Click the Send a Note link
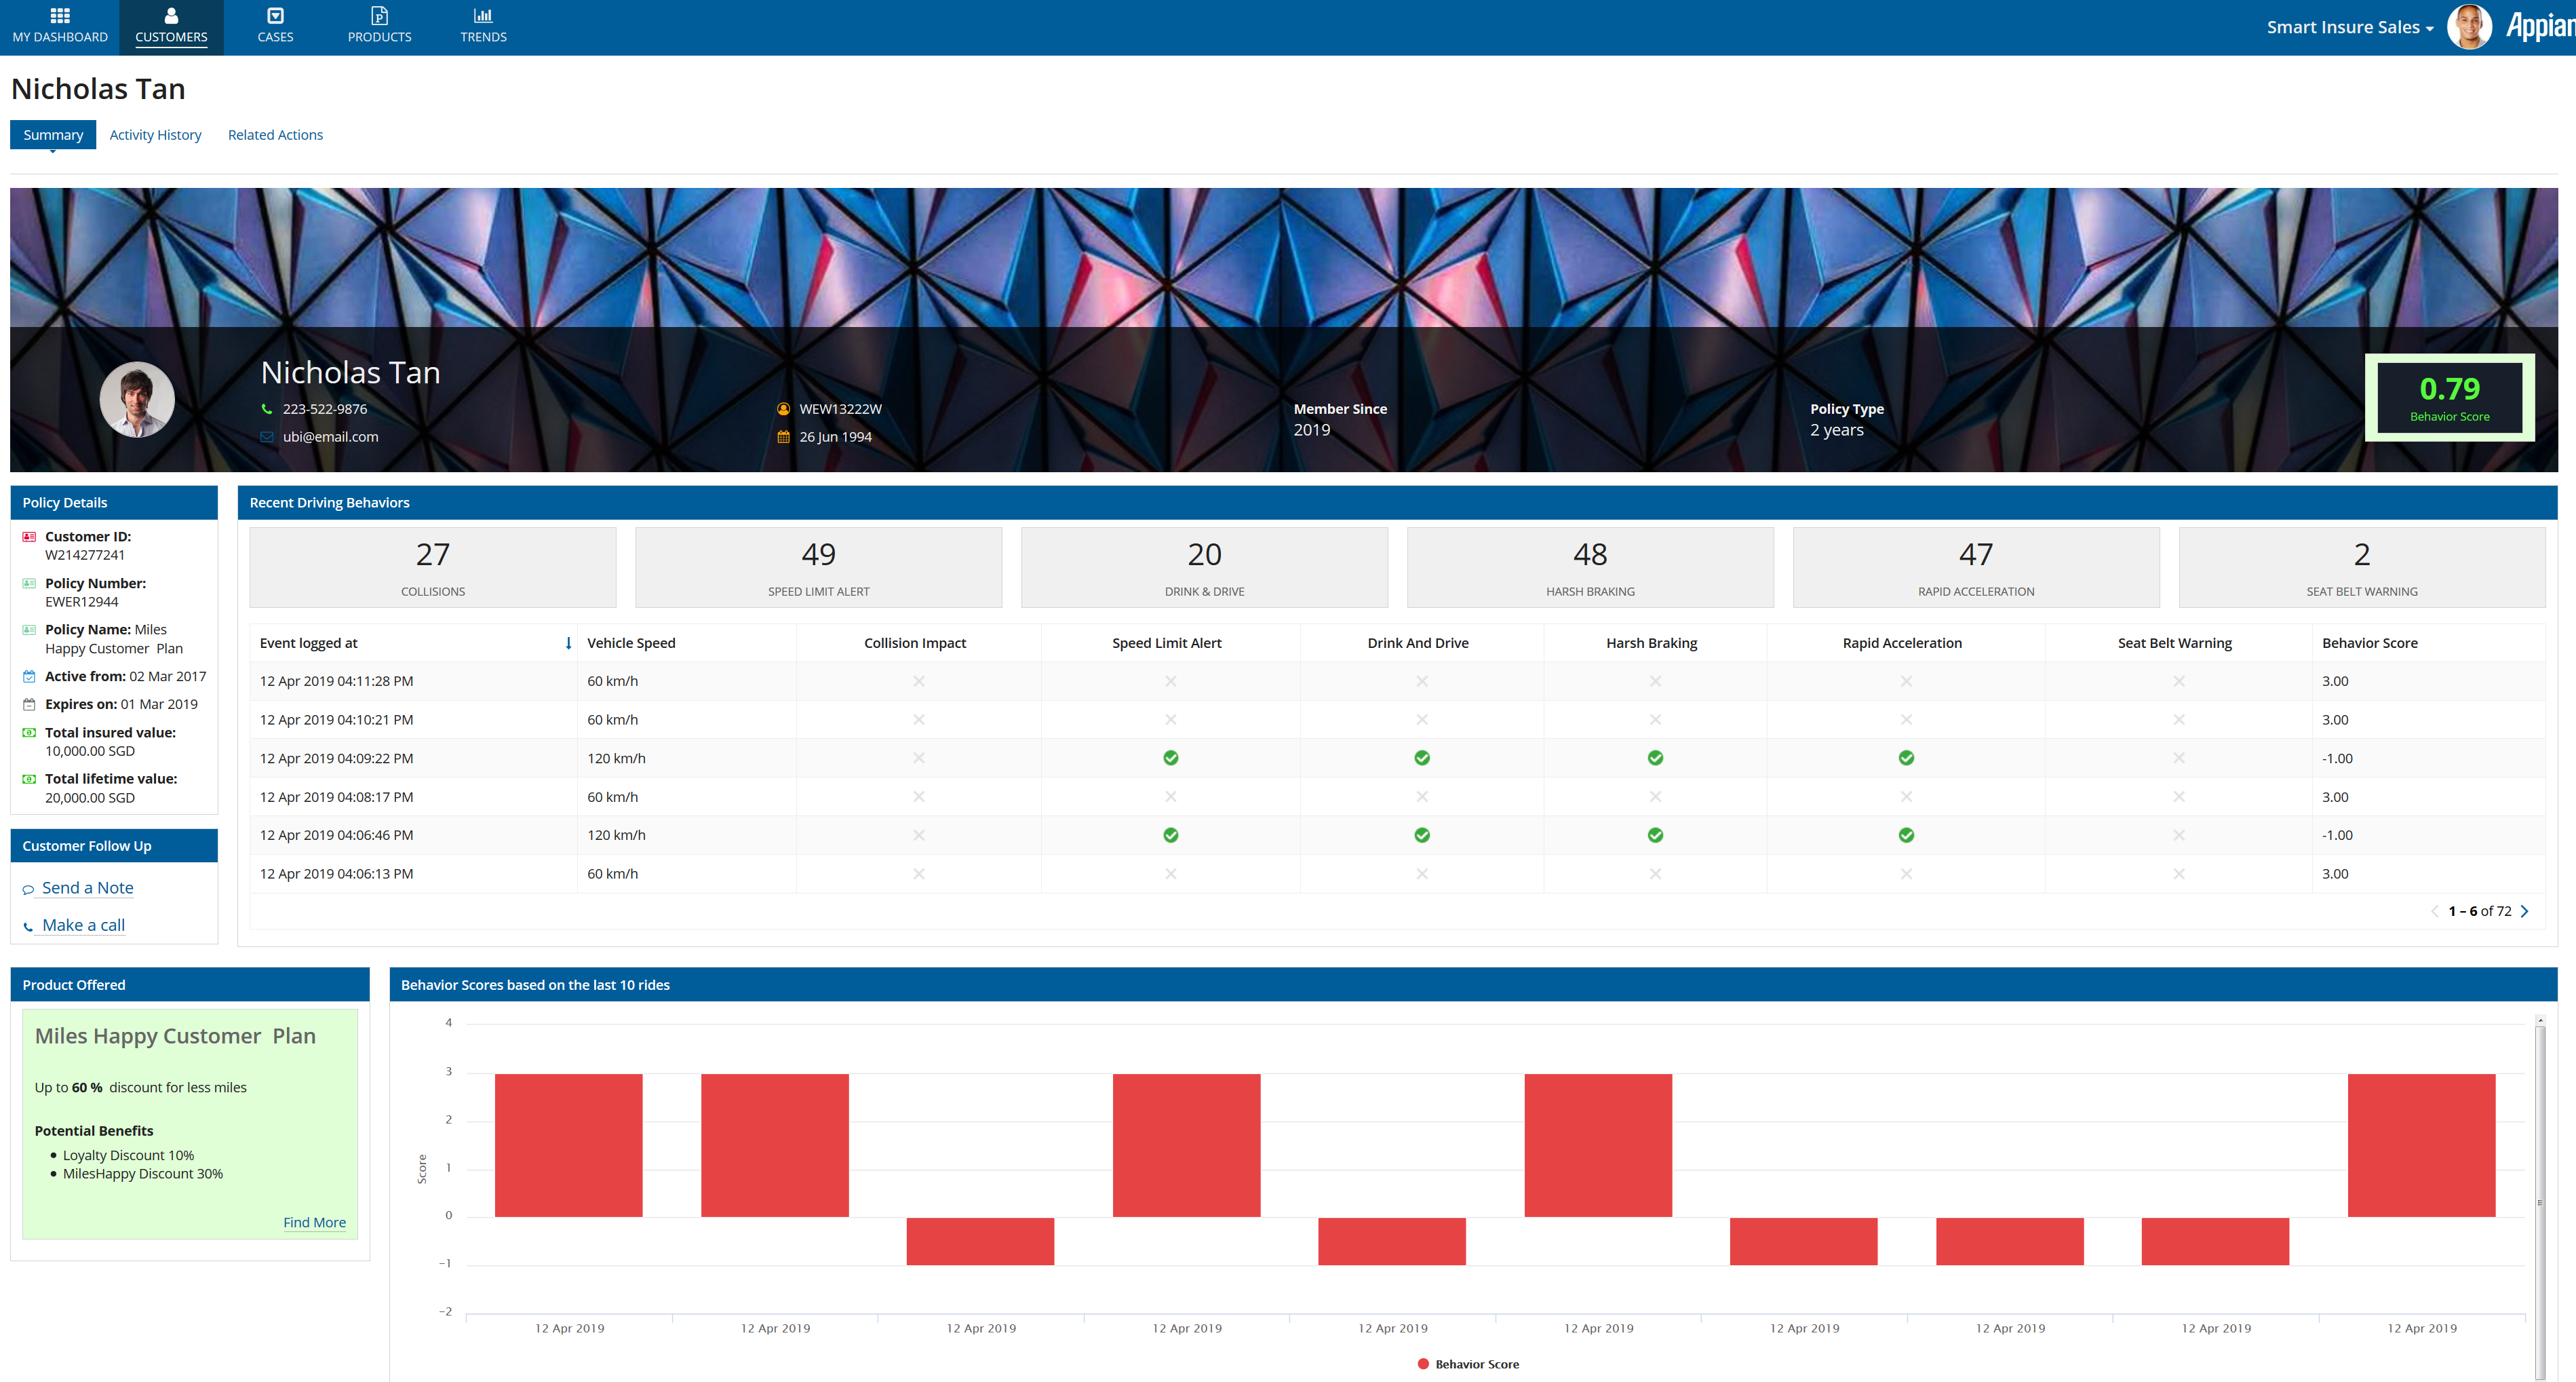 pos(87,888)
